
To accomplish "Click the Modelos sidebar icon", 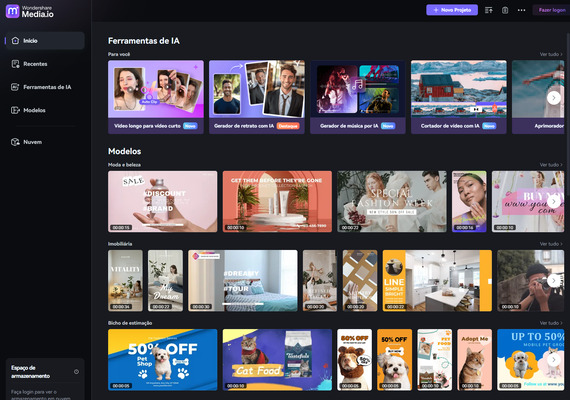I will (15, 110).
